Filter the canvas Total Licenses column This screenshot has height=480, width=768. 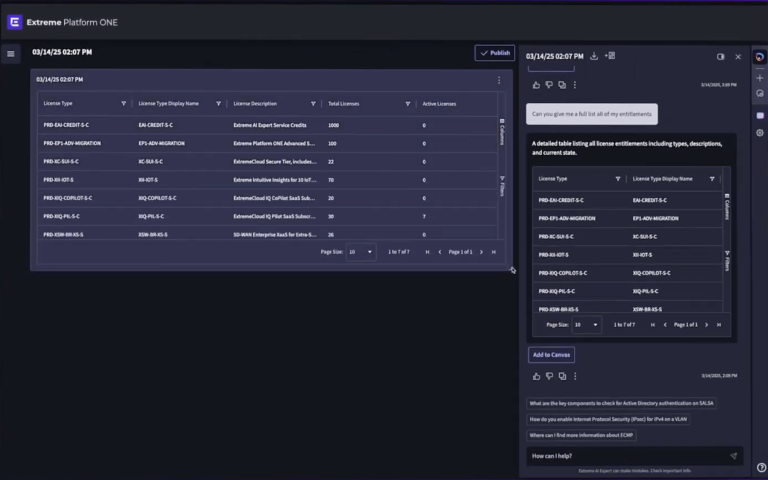point(408,103)
